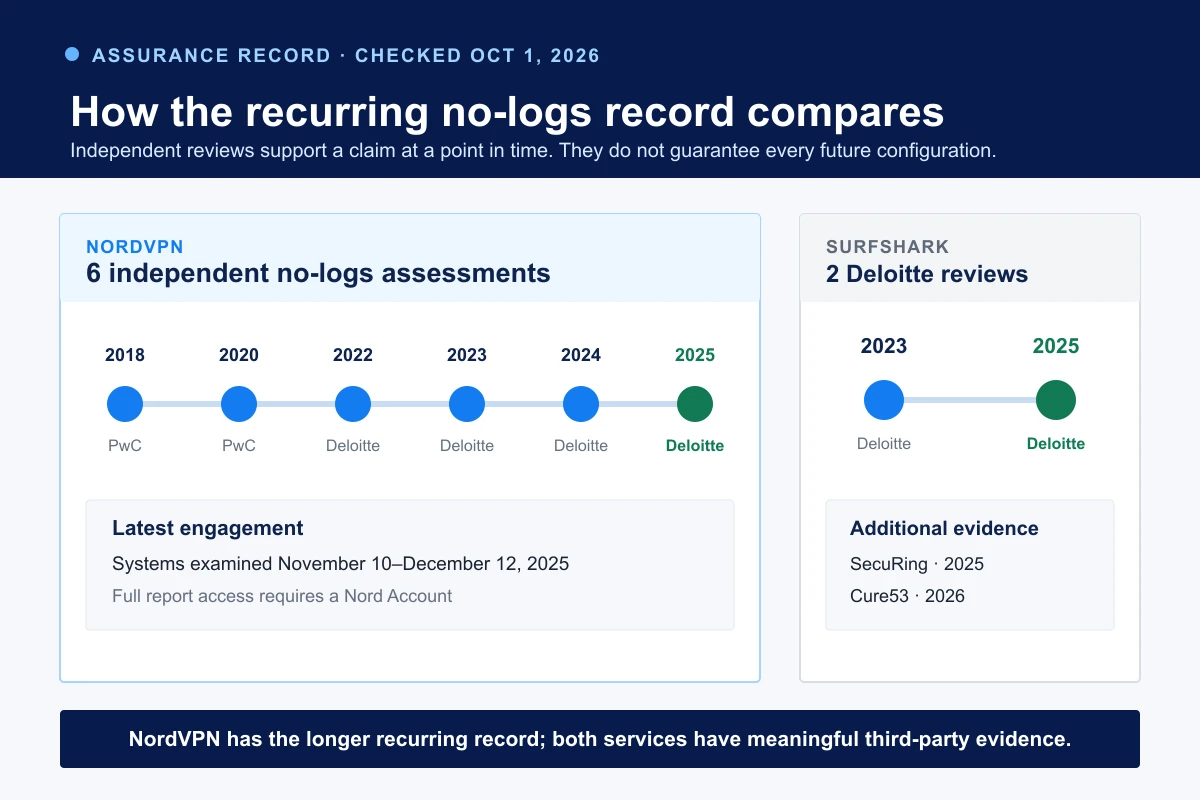Click the bottom summary banner about NordVPN's record
1200x800 pixels.
click(600, 739)
